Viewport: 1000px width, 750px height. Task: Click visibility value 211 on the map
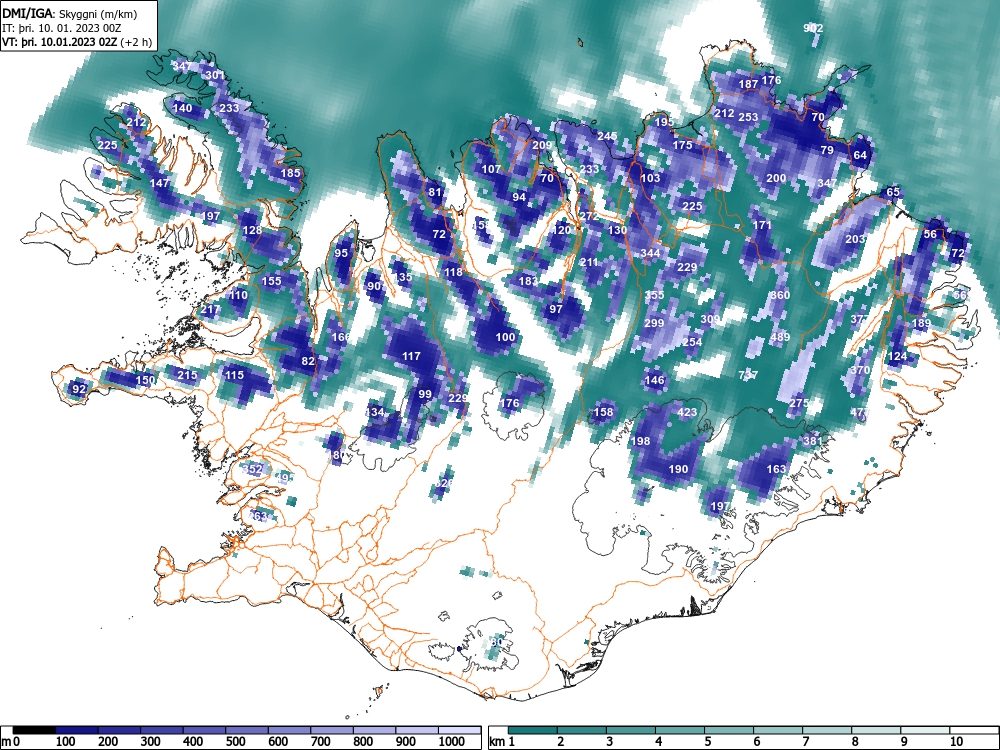click(589, 262)
